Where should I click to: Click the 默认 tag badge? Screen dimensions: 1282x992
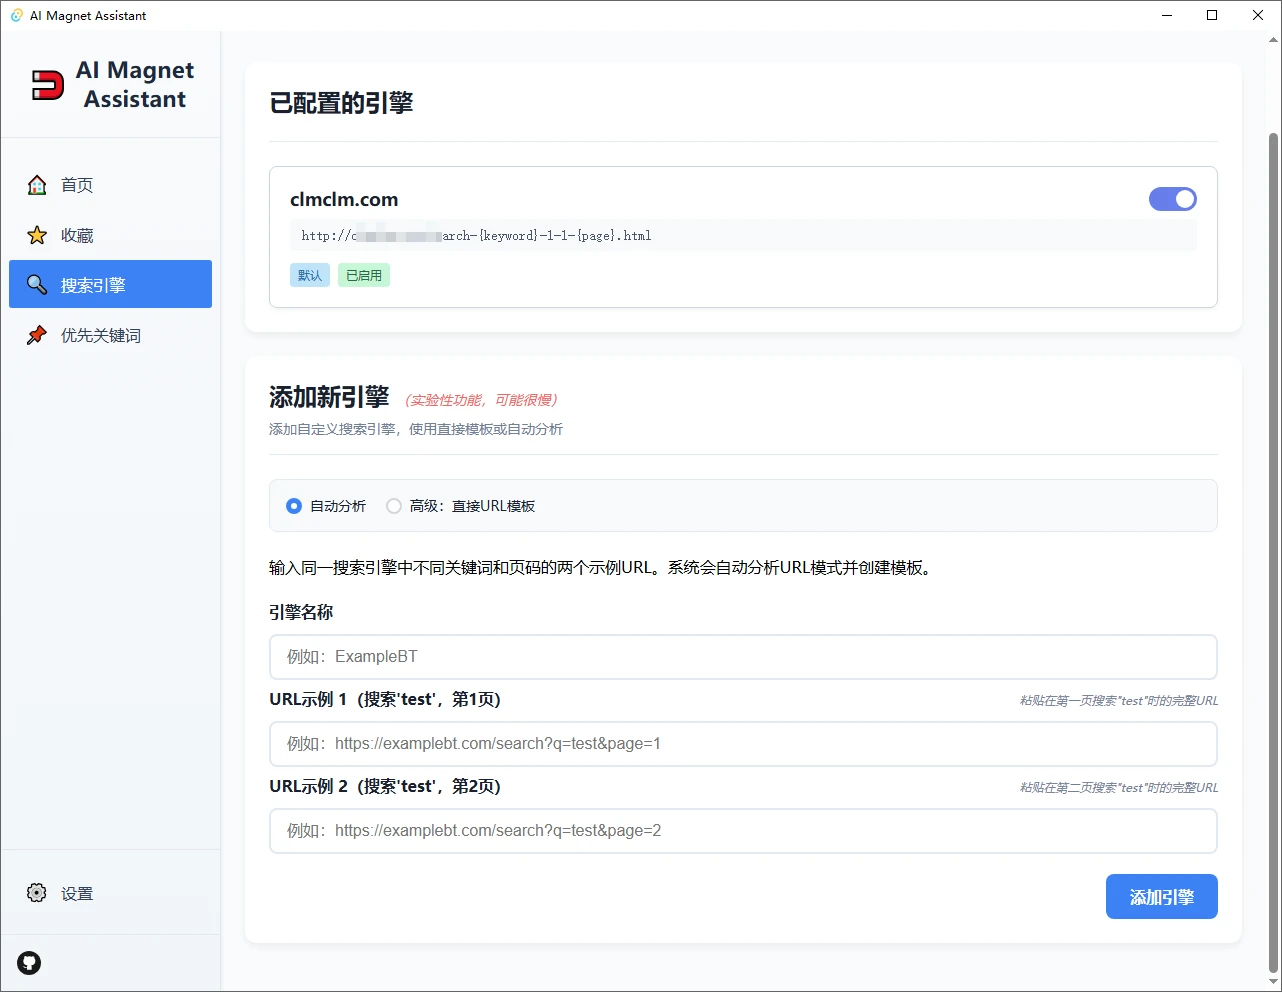[309, 275]
